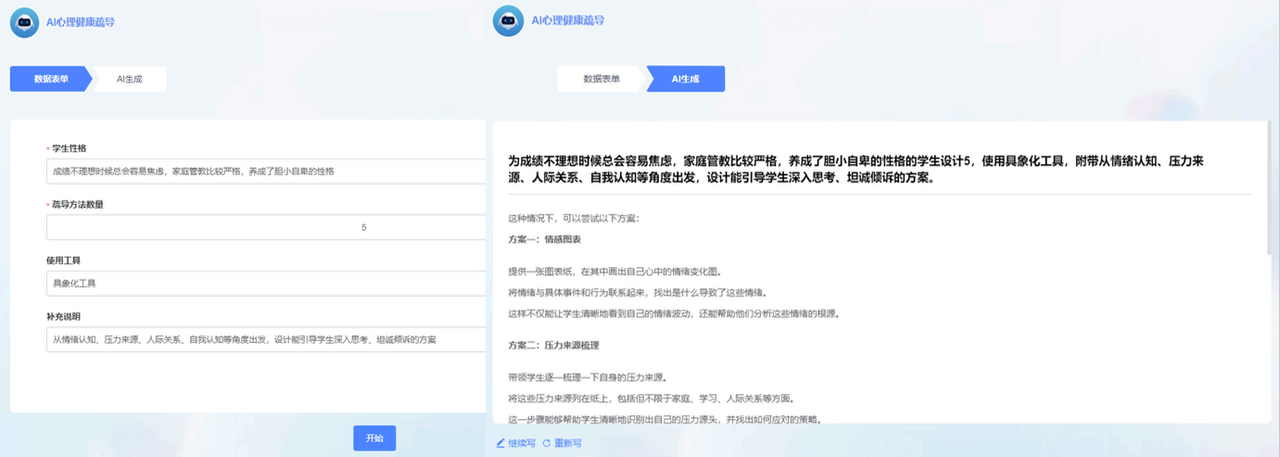The width and height of the screenshot is (1280, 457).
Task: Click the 继续写 link text
Action: (x=522, y=442)
